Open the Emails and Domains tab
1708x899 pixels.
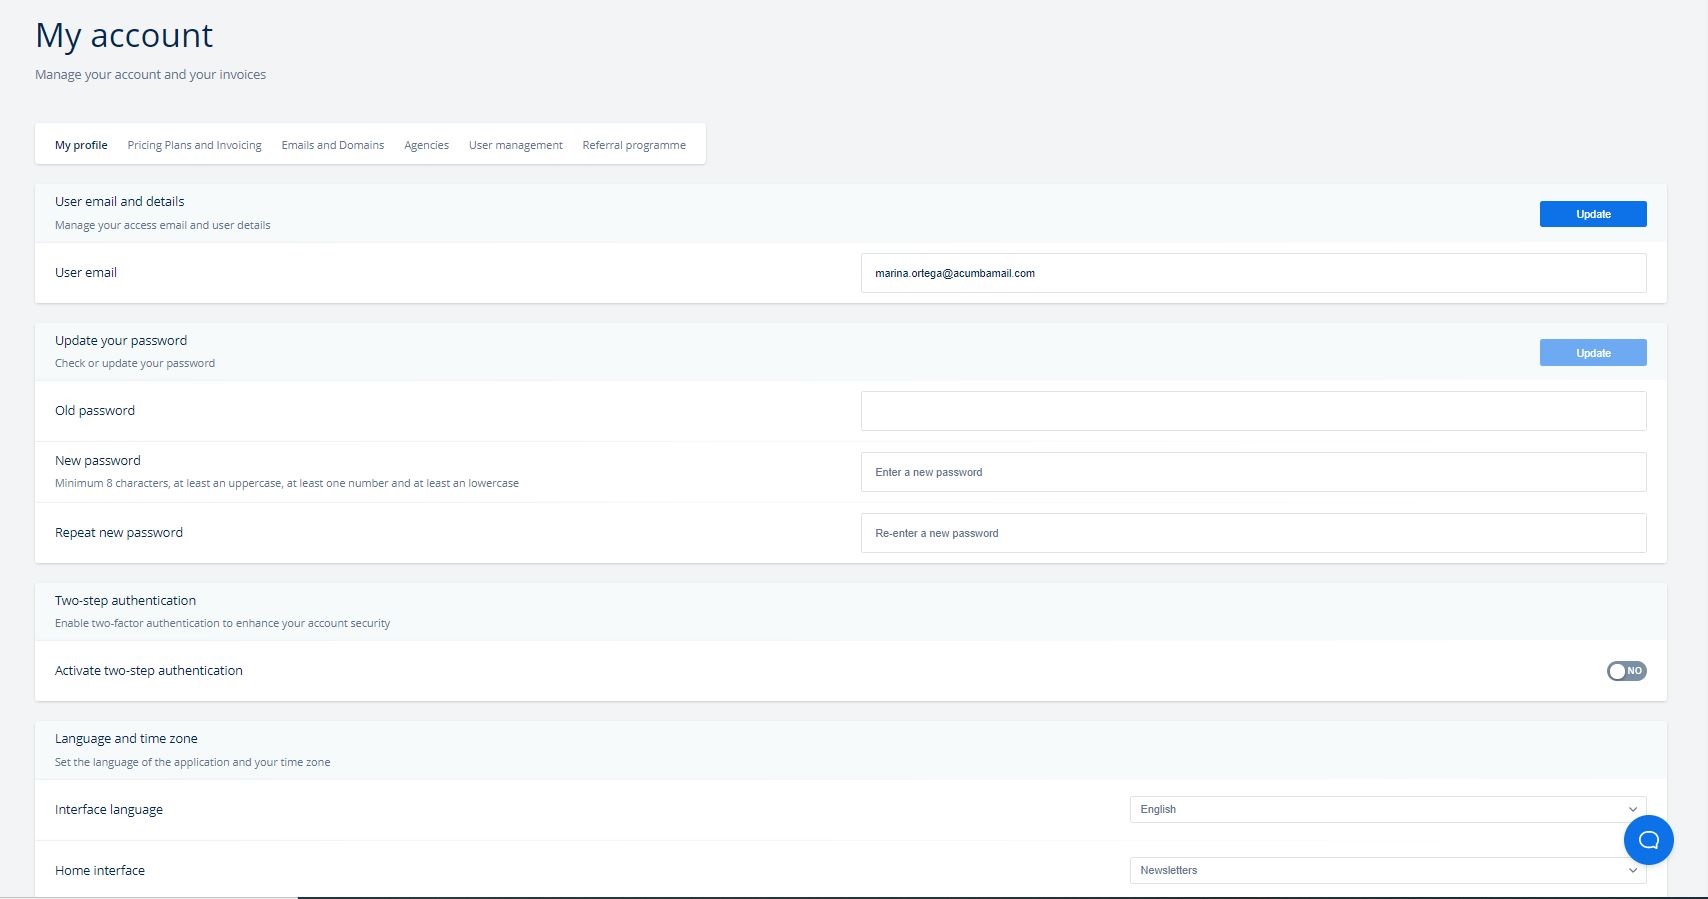333,145
